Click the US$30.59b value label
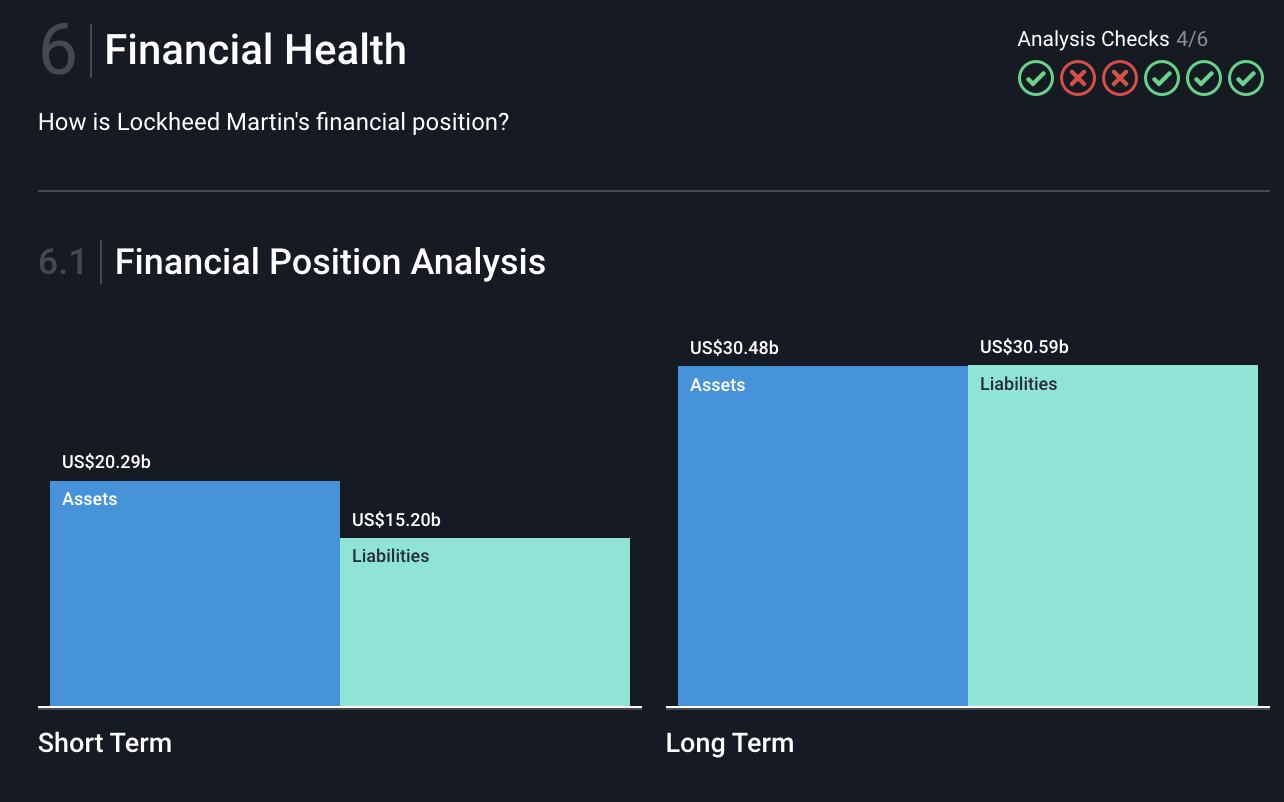1284x802 pixels. tap(1024, 347)
